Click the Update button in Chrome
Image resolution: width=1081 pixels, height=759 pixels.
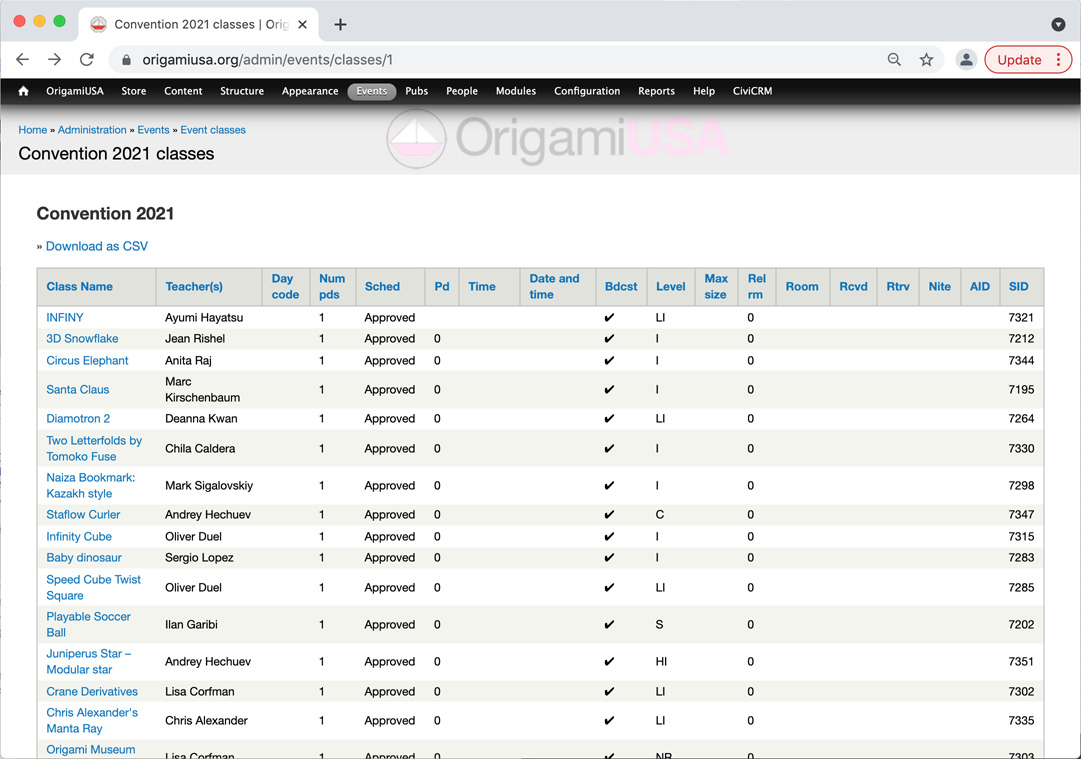pos(1019,59)
